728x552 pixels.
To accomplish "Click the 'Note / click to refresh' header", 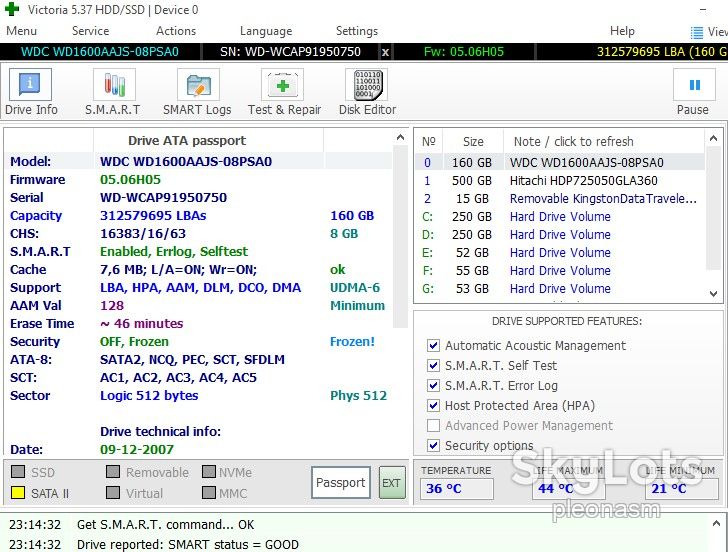I will click(604, 141).
